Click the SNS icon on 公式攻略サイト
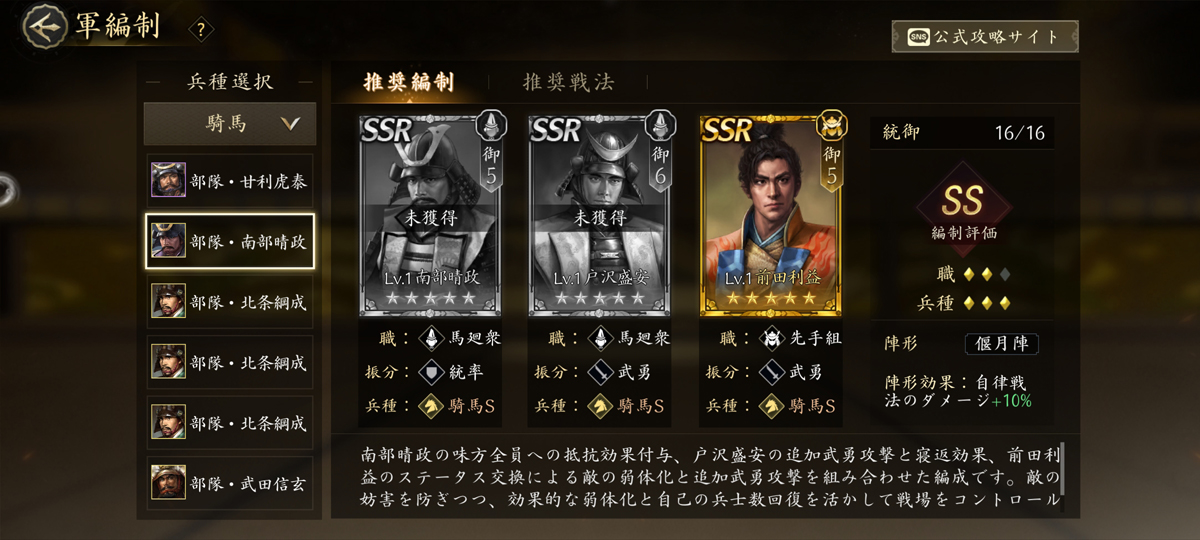Screen dimensions: 1200x540 pyautogui.click(x=917, y=36)
